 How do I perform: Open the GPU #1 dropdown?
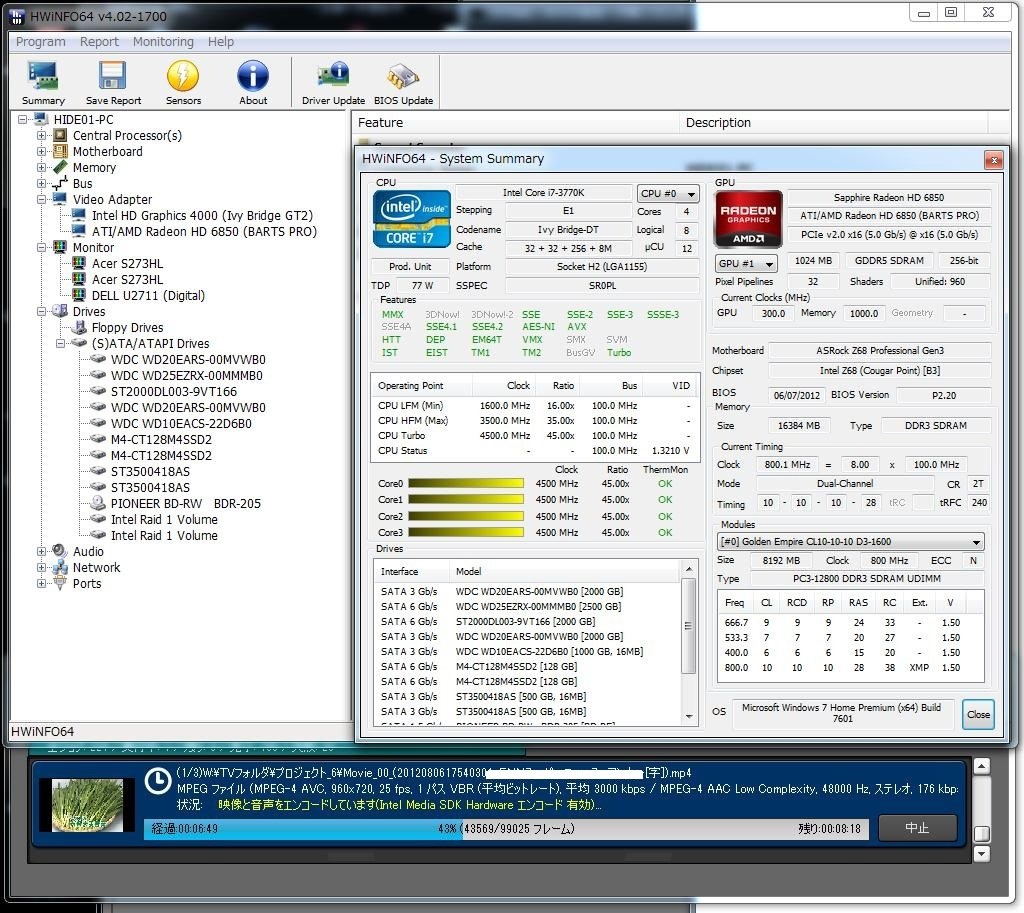(746, 263)
